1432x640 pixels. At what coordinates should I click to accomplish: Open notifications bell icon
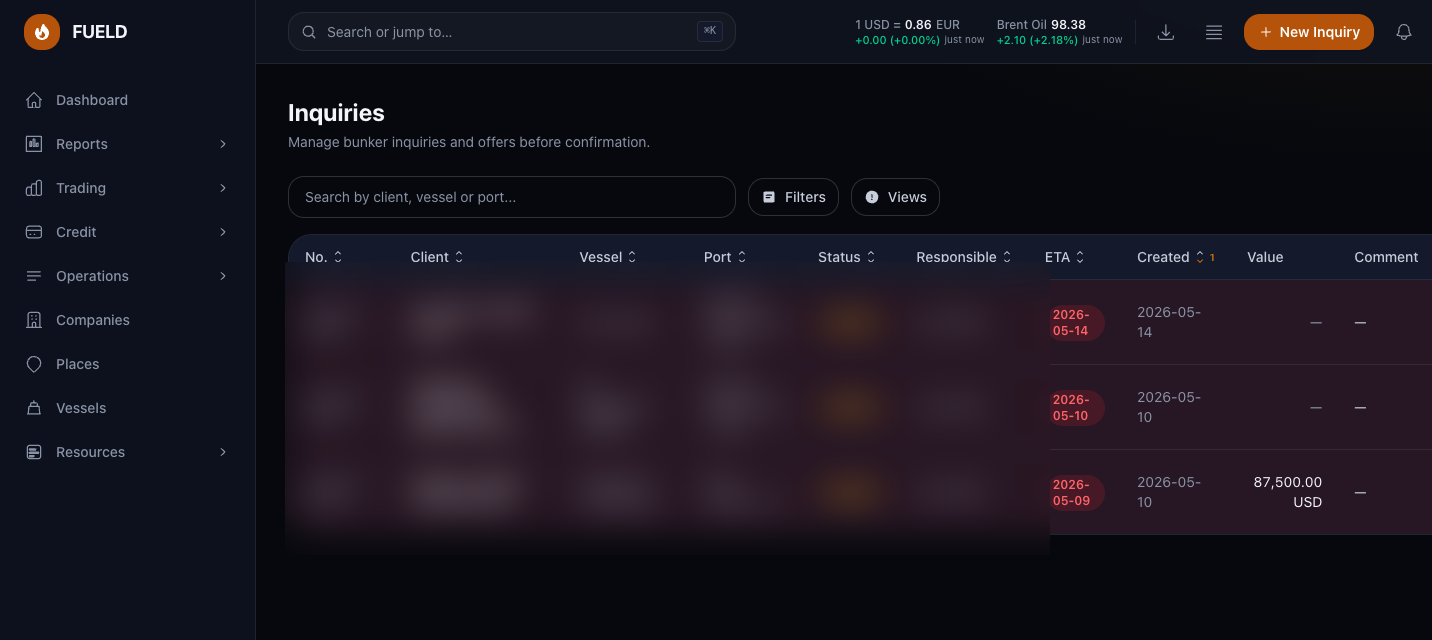(1404, 32)
